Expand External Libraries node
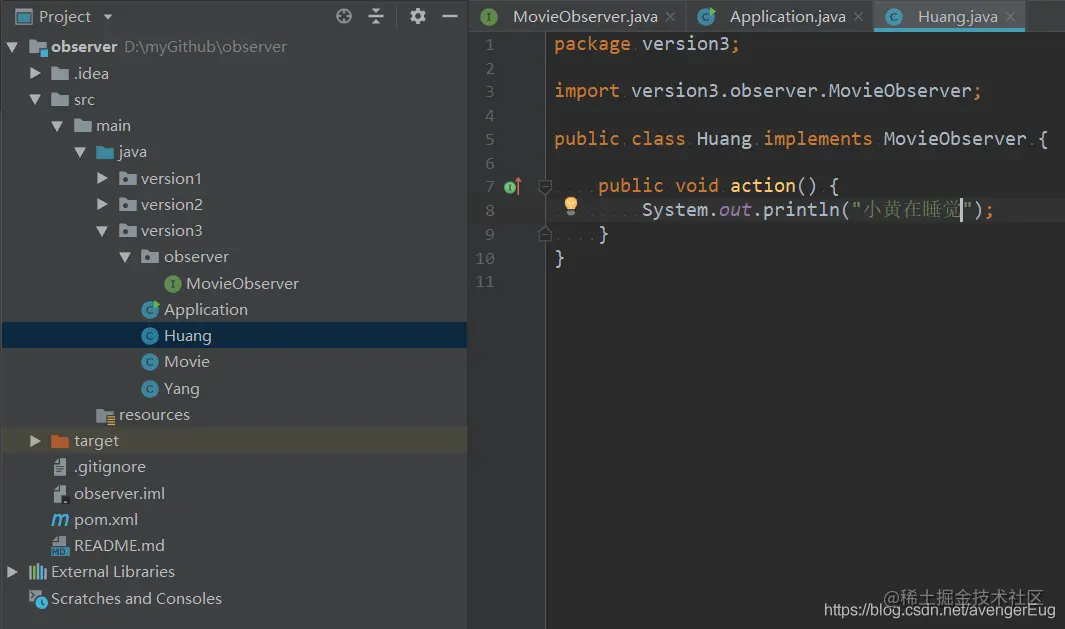 (12, 572)
